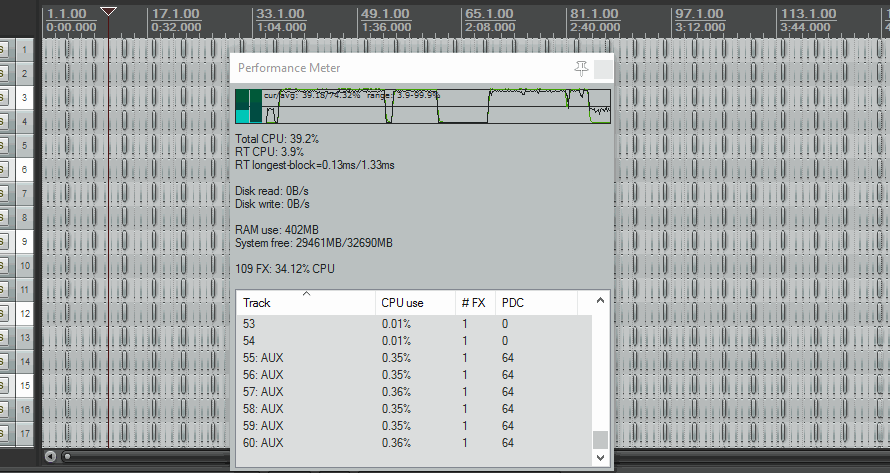The image size is (890, 473).
Task: Select the 57: AUX row
Action: point(414,392)
